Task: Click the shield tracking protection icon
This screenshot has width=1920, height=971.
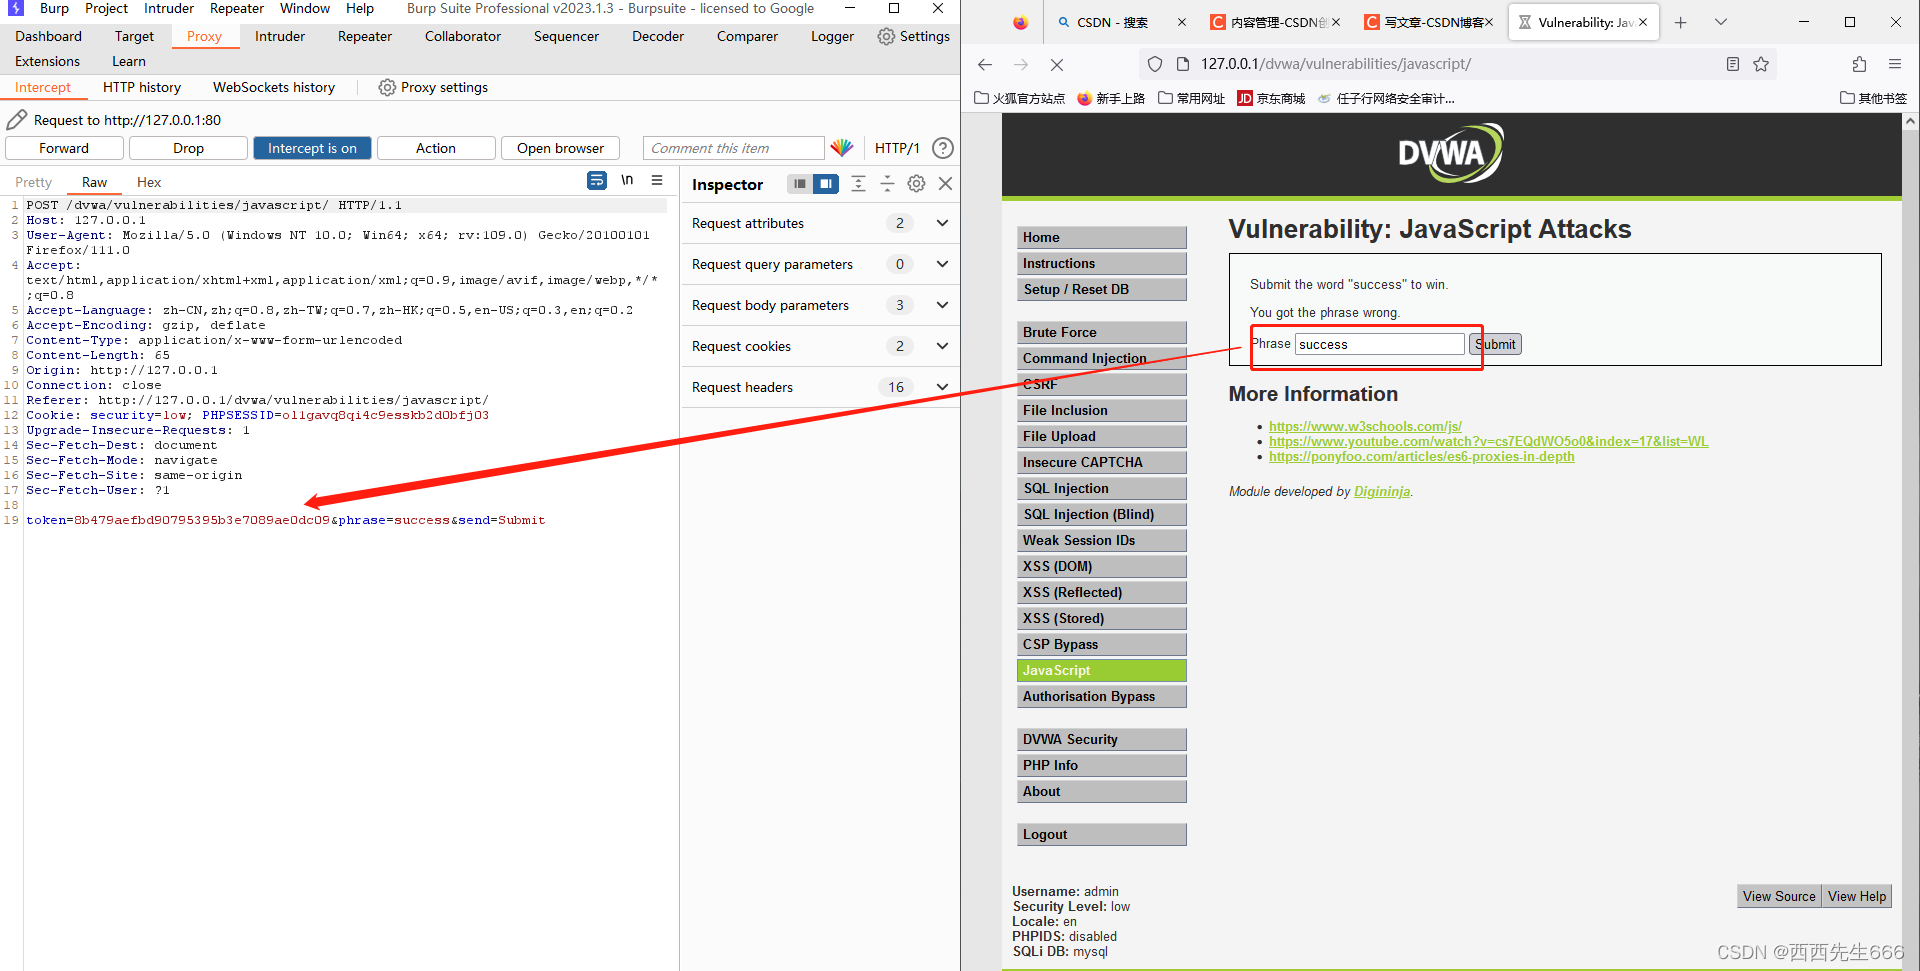Action: pos(1155,64)
